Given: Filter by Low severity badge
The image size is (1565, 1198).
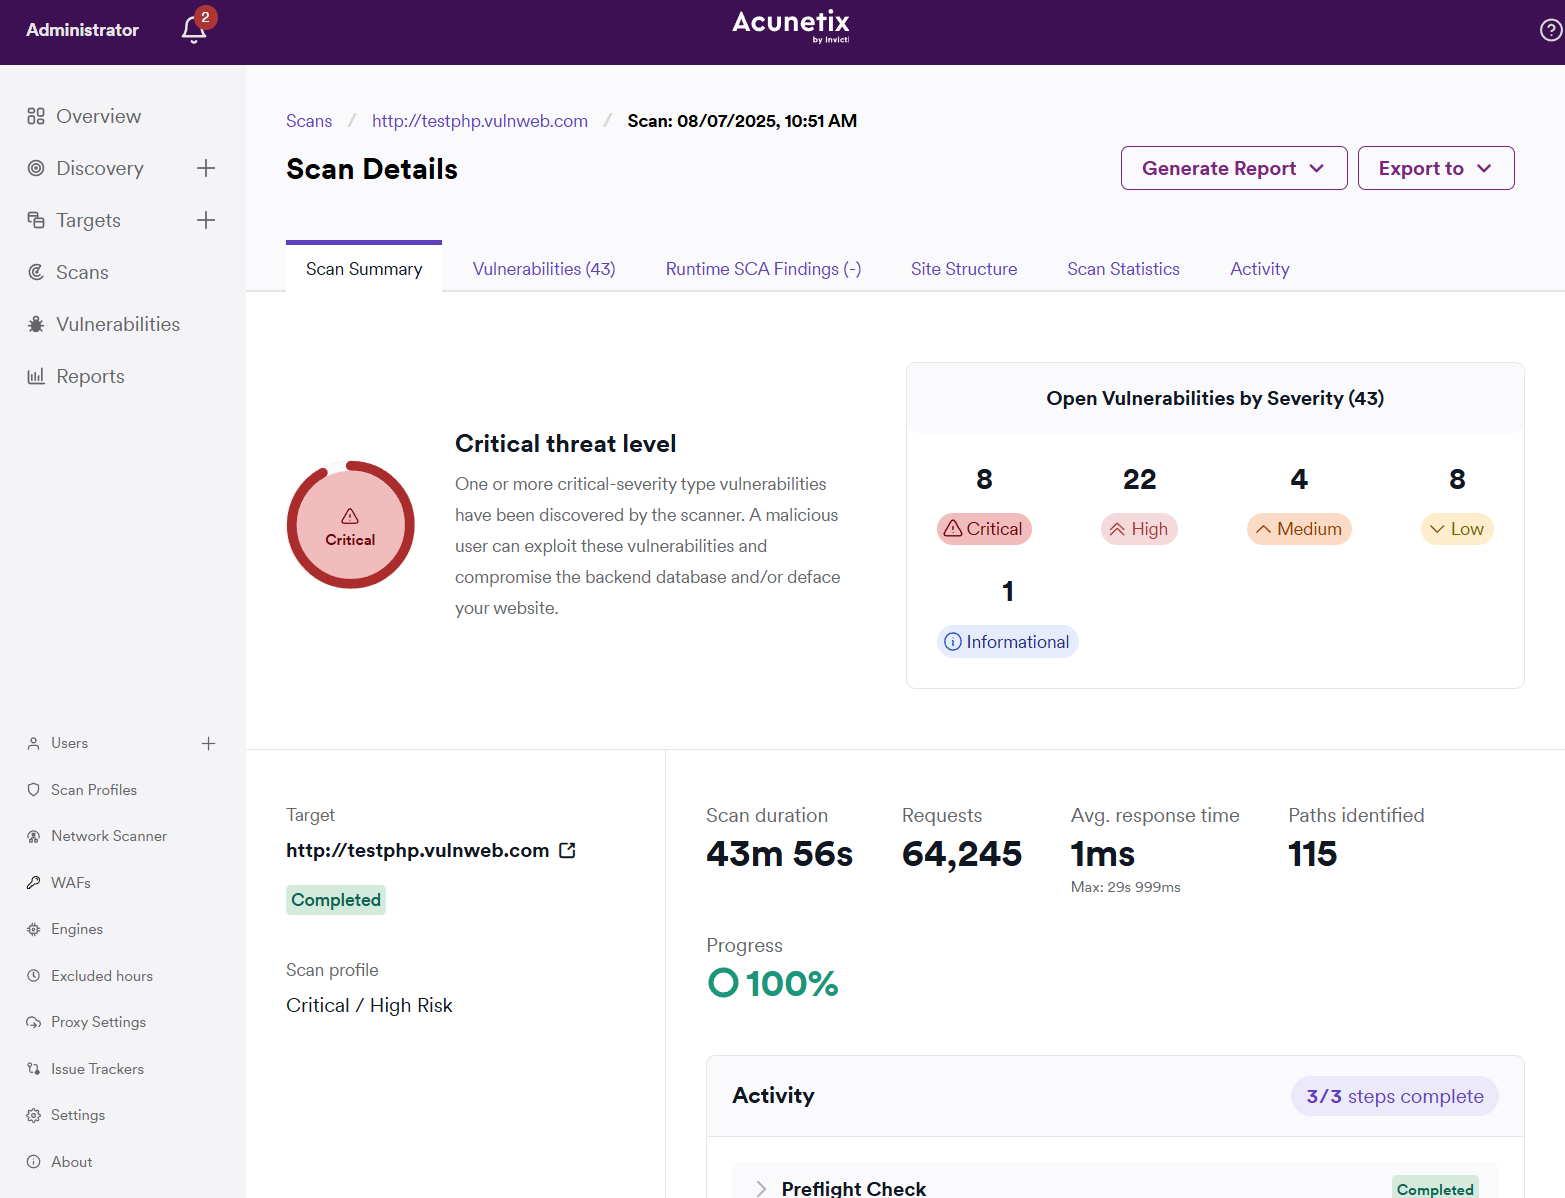Looking at the screenshot, I should 1457,529.
